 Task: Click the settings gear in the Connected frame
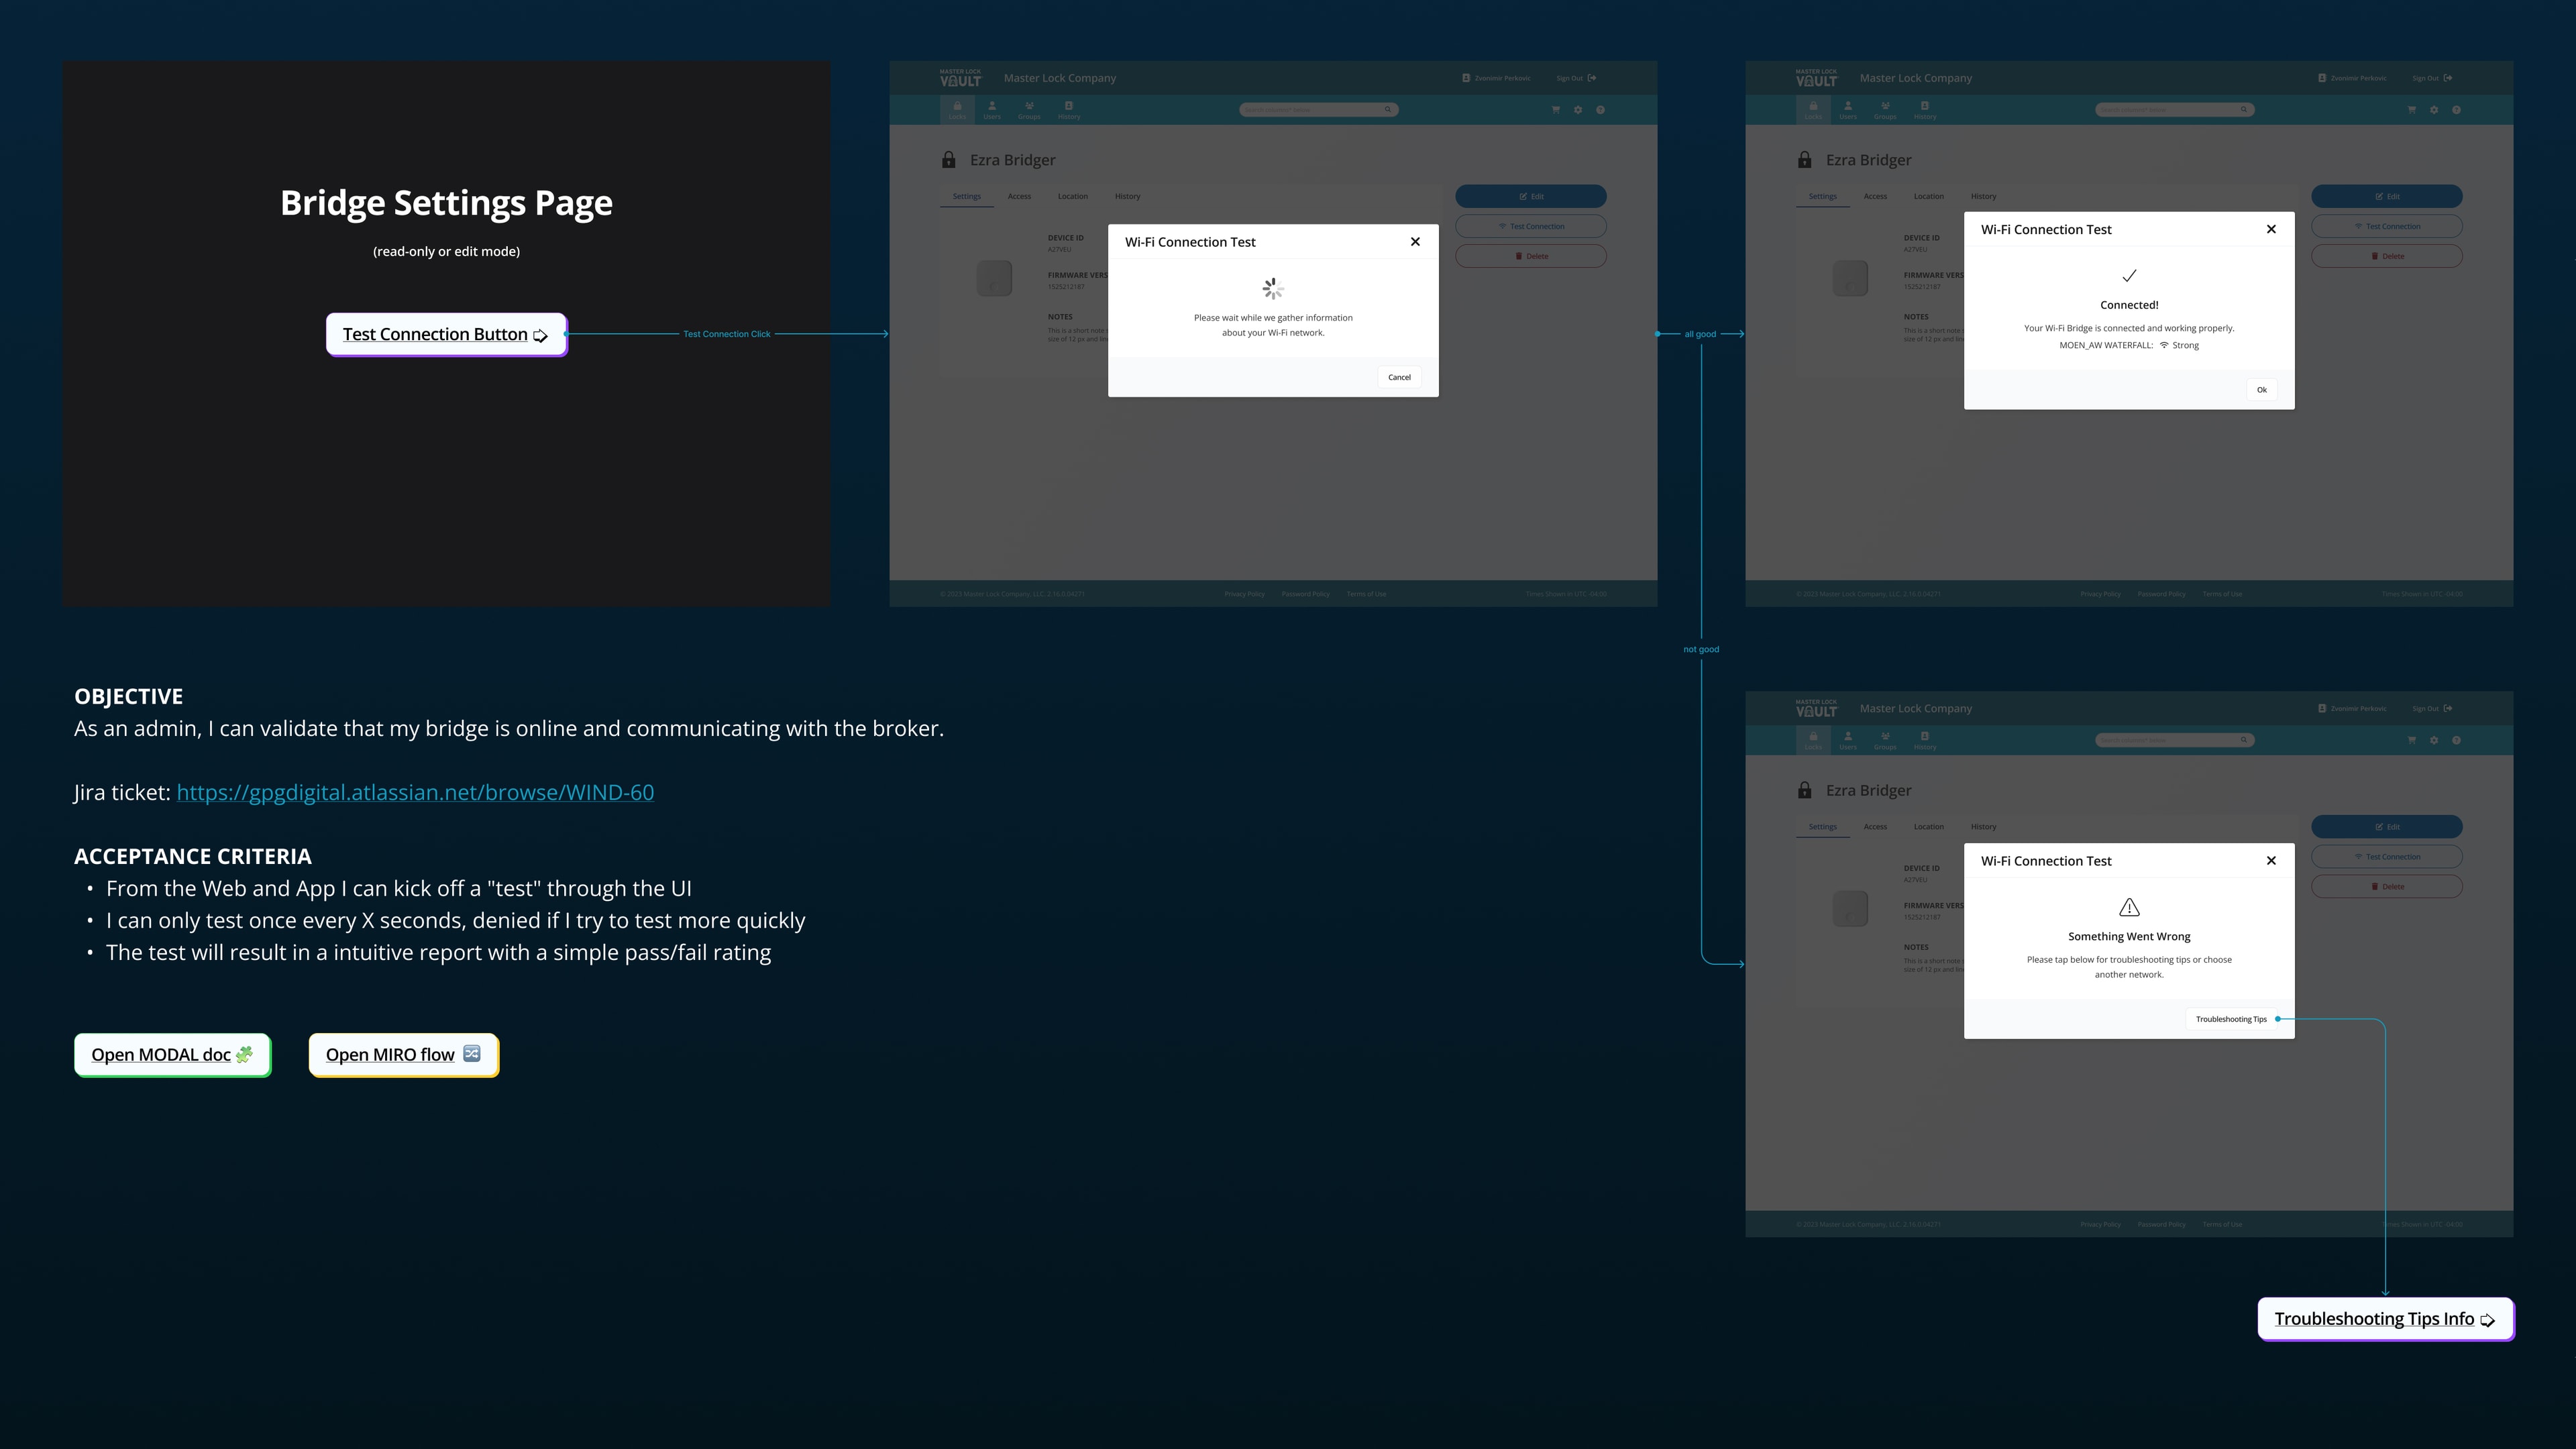pos(2434,110)
